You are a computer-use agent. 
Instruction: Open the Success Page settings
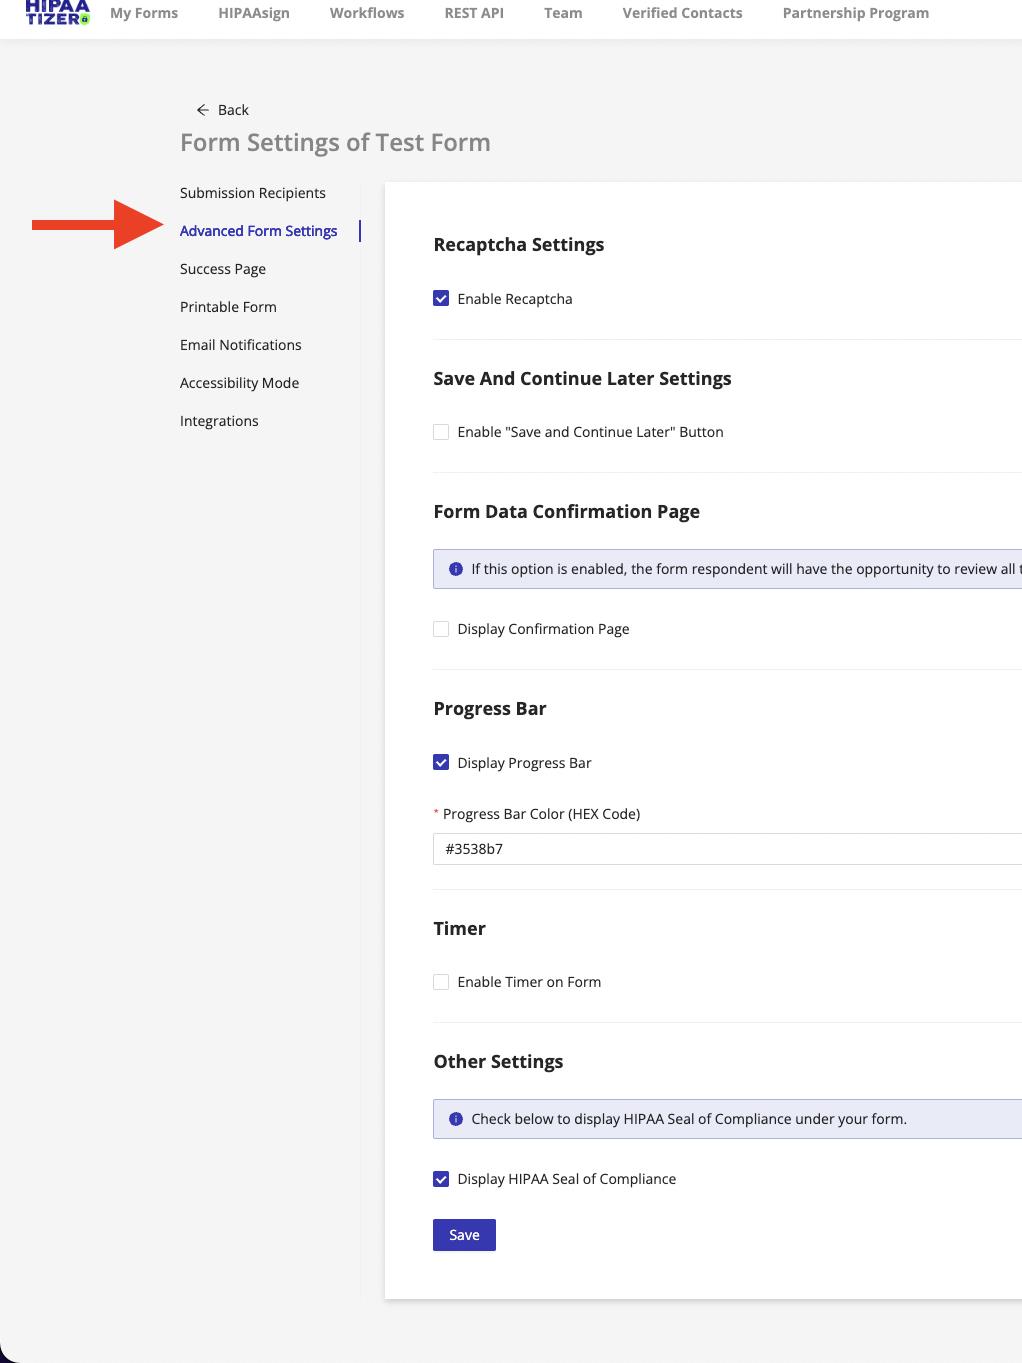pos(222,268)
